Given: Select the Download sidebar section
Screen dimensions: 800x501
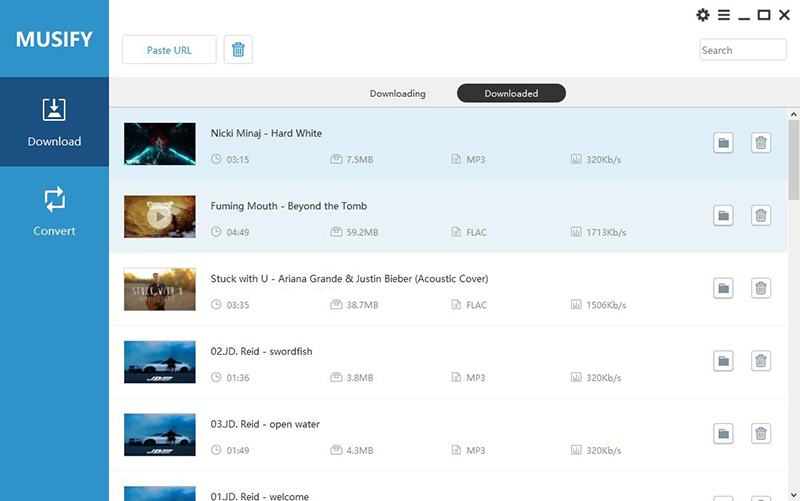Looking at the screenshot, I should tap(54, 122).
